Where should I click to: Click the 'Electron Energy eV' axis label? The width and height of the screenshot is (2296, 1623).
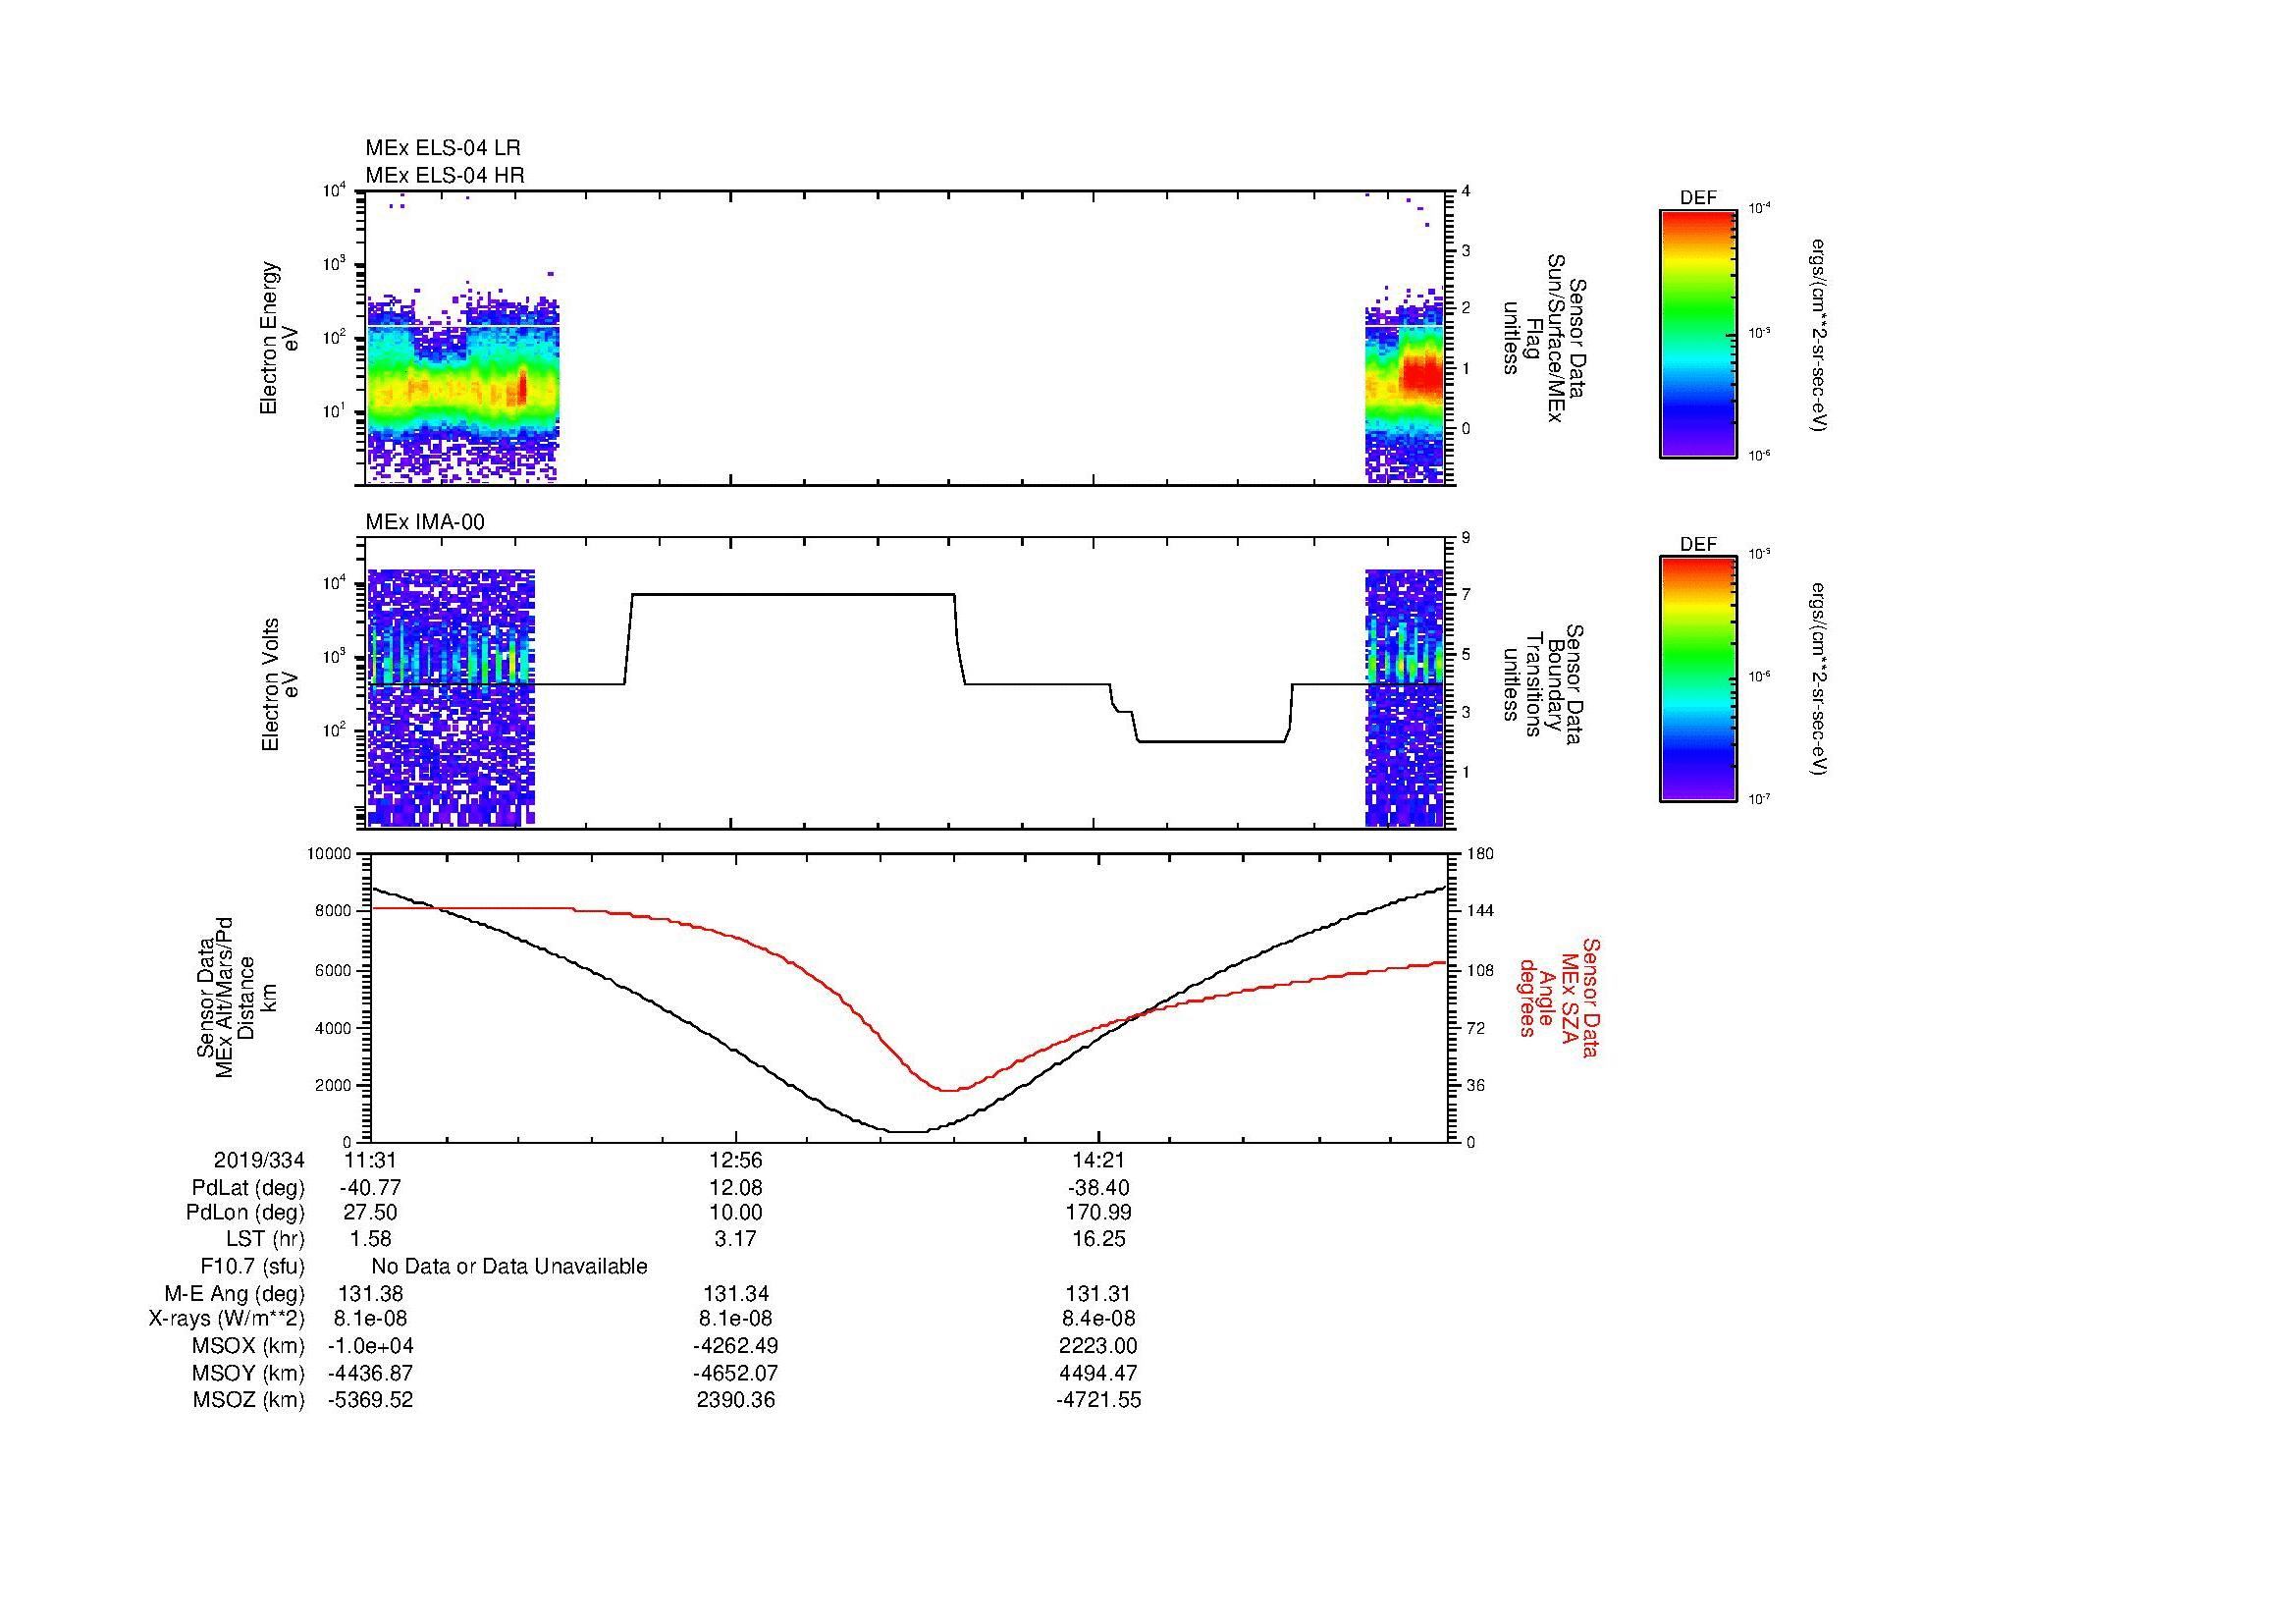pyautogui.click(x=279, y=338)
